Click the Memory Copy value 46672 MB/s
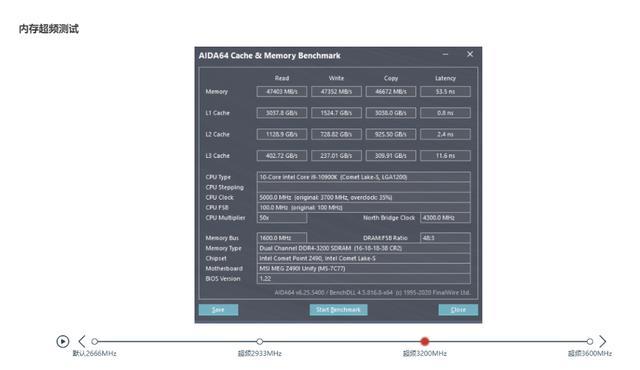The height and width of the screenshot is (370, 640). tap(391, 91)
